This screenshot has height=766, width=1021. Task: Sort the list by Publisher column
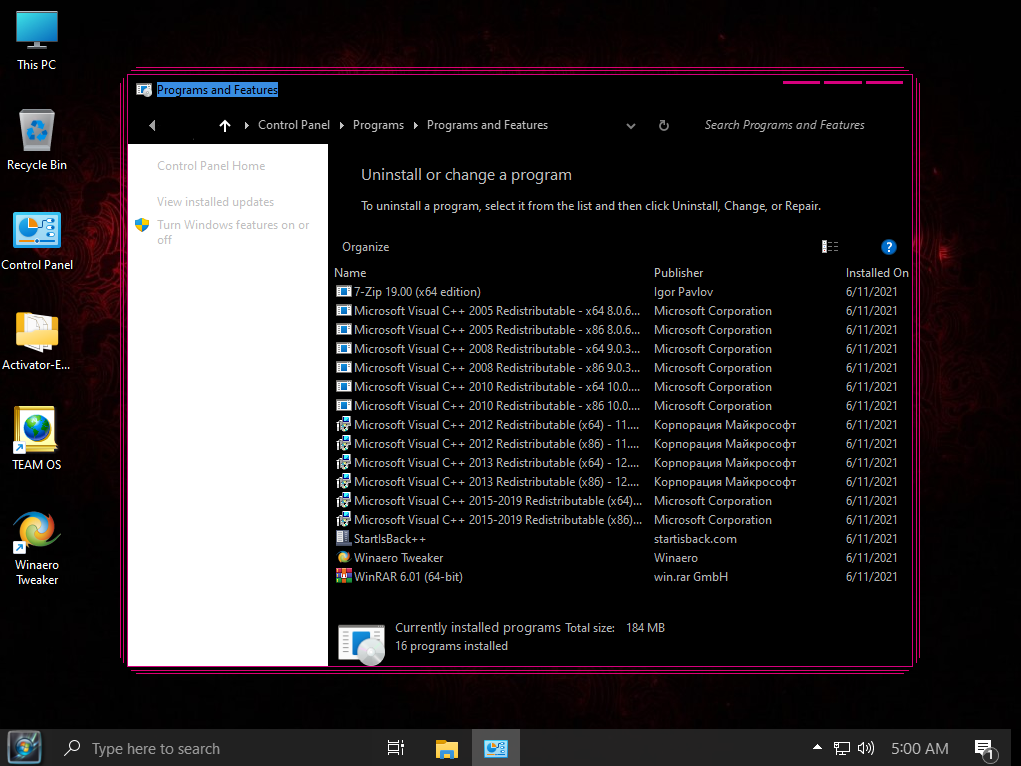[x=678, y=273]
